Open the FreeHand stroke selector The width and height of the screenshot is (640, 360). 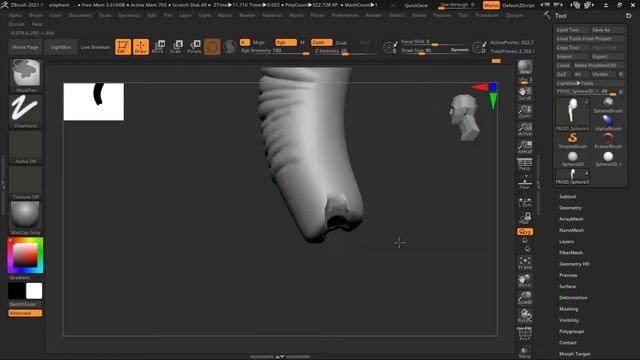(26, 111)
